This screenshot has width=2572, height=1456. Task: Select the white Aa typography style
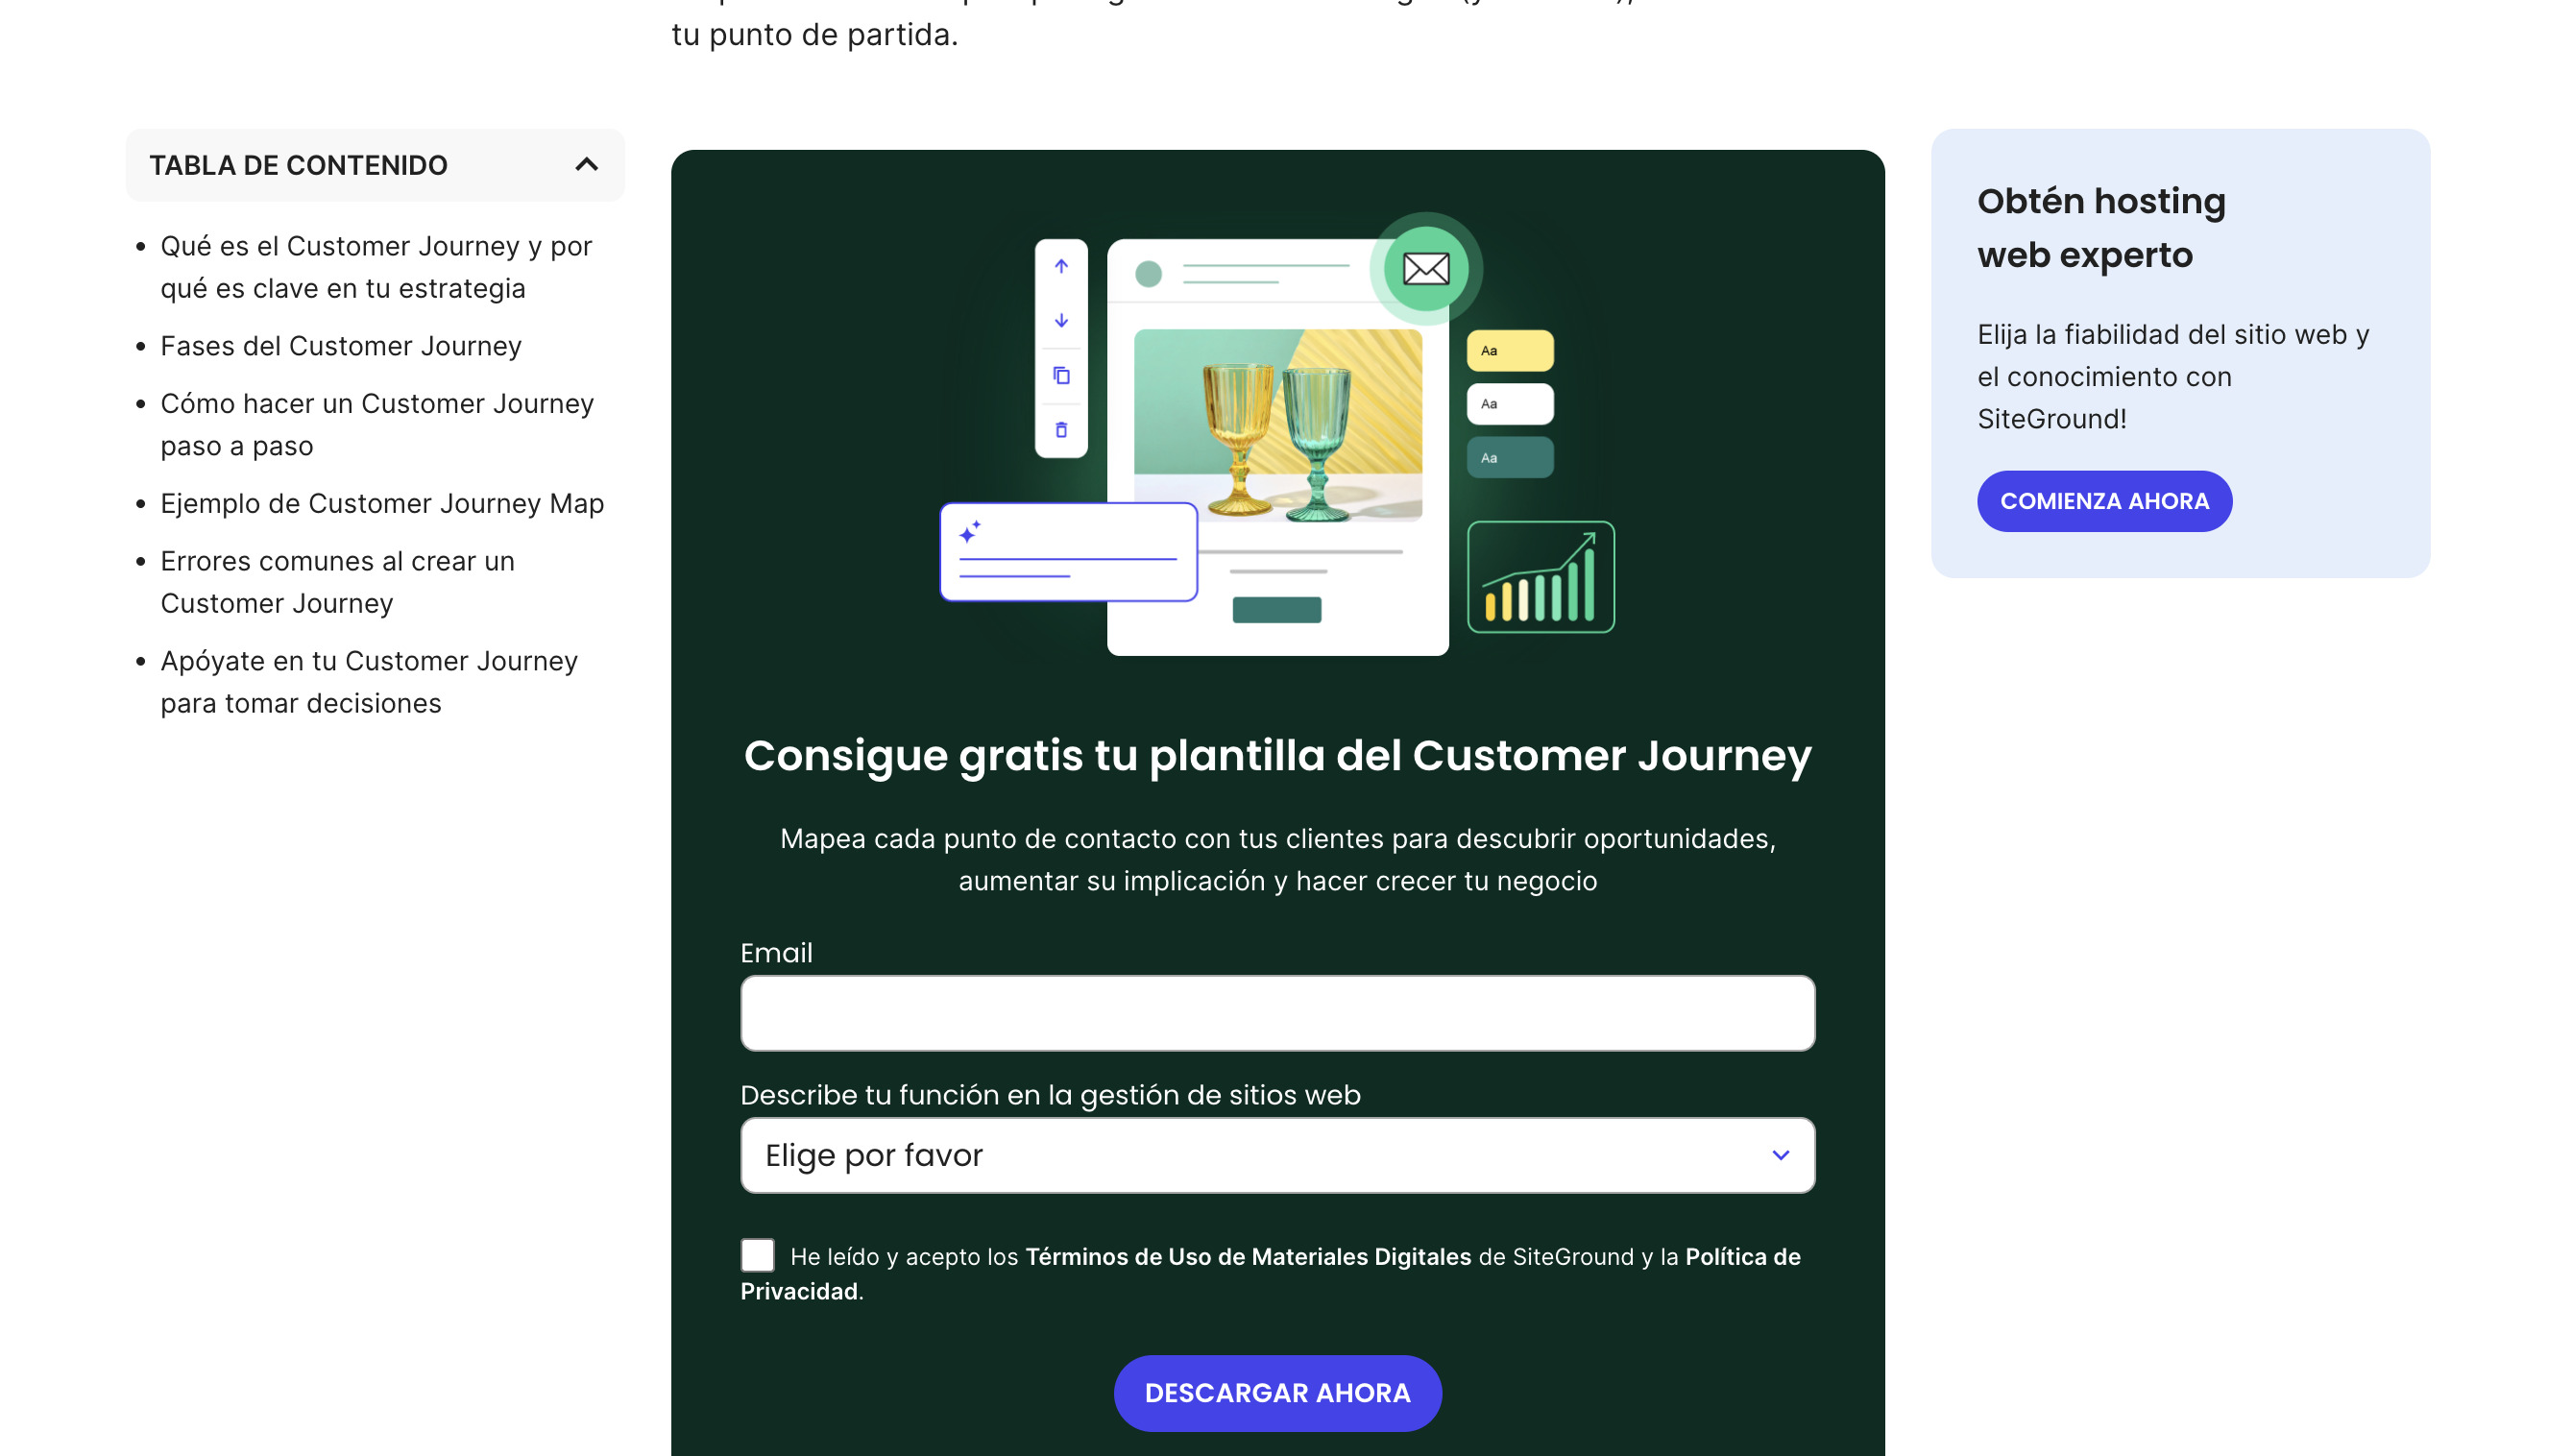pyautogui.click(x=1510, y=403)
